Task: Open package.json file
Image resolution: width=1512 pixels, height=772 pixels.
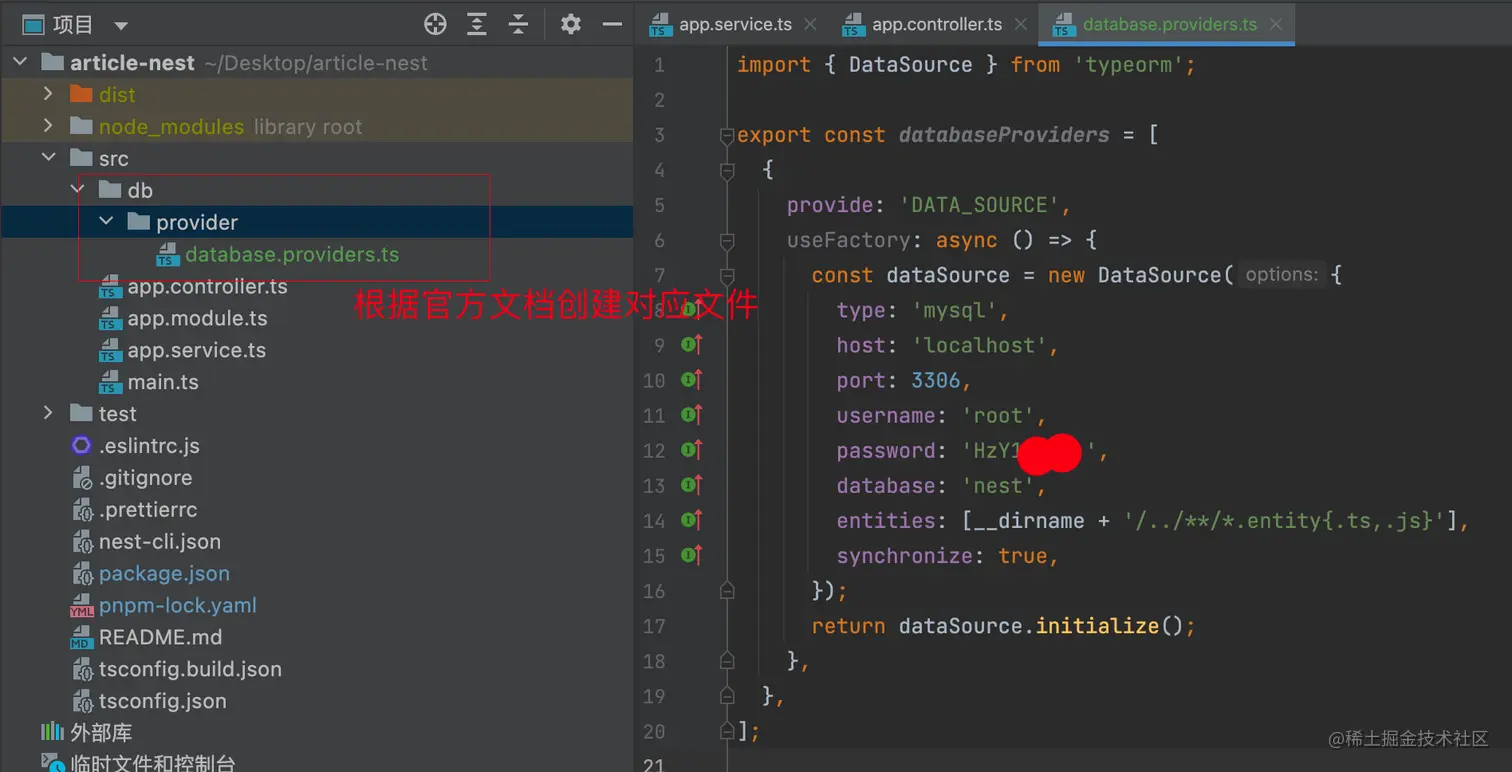Action: (164, 573)
